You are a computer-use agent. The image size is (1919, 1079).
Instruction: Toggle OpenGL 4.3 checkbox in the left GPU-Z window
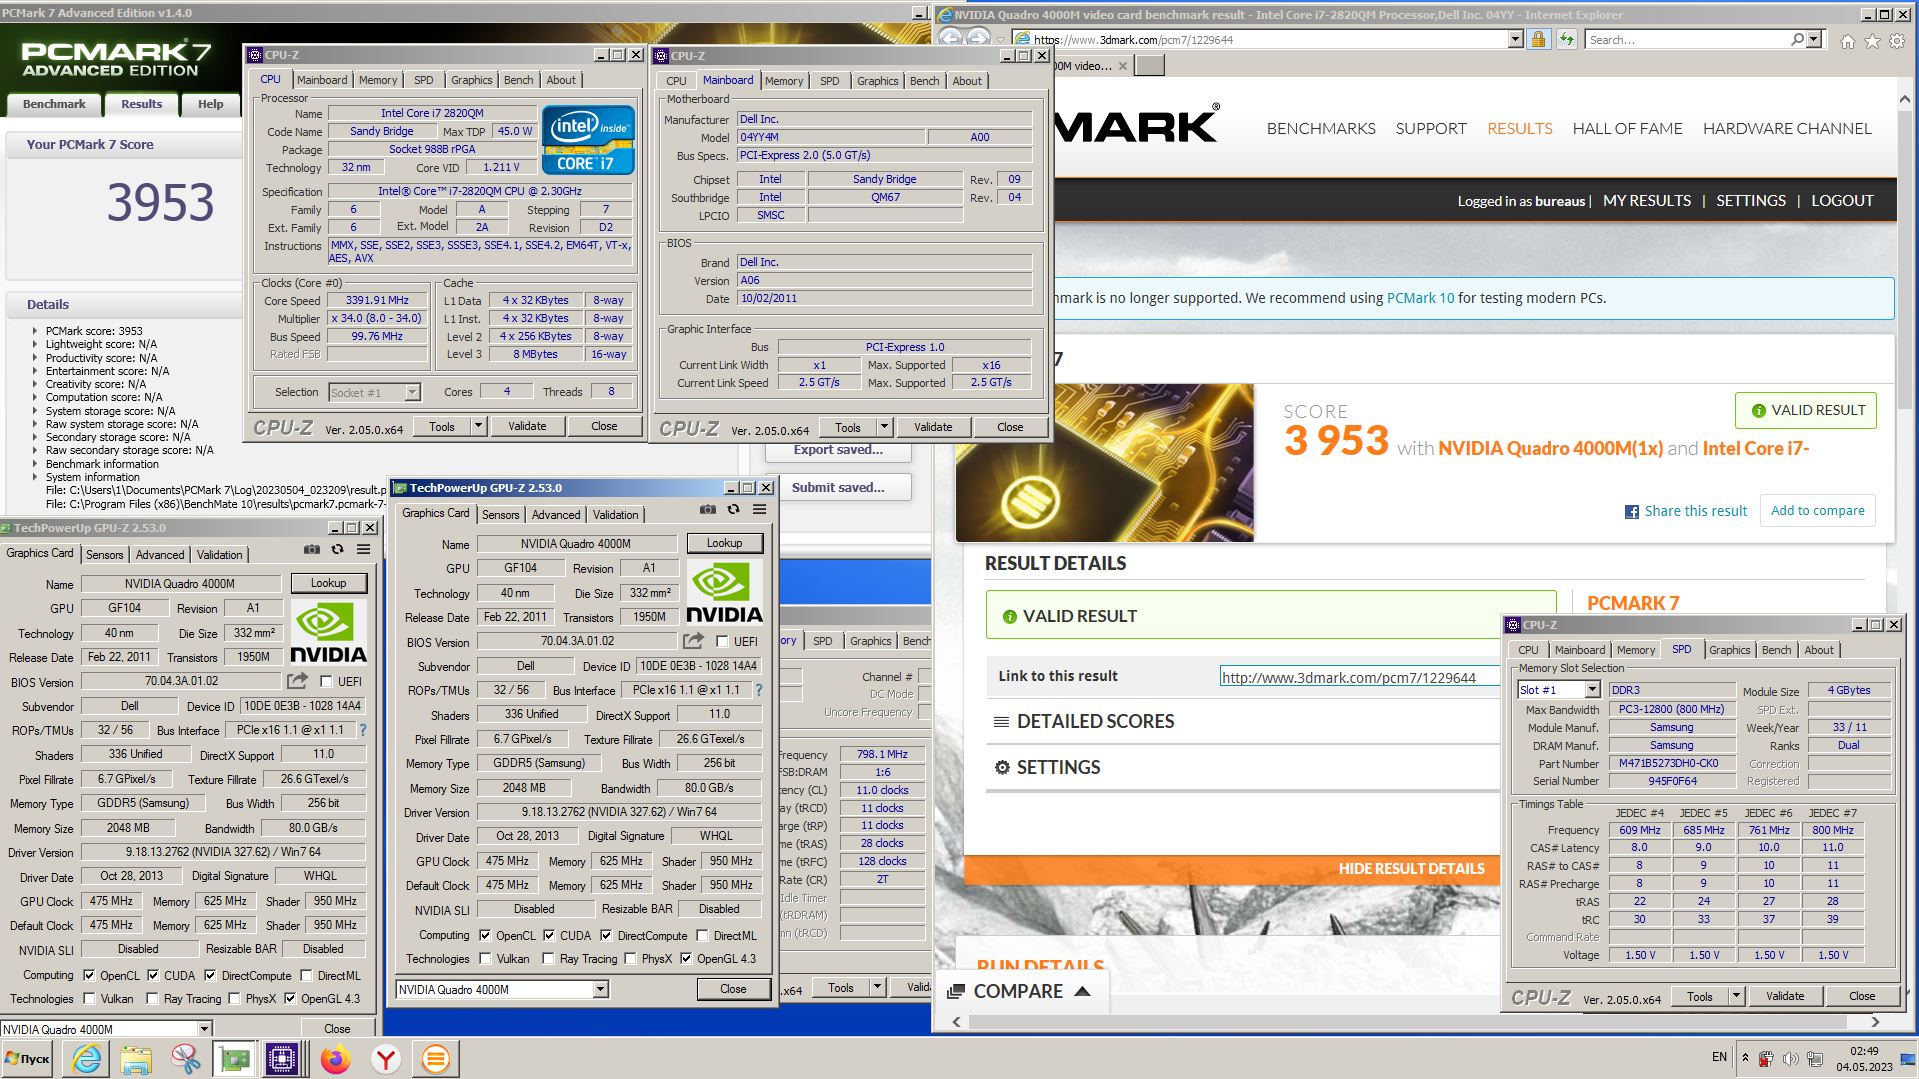290,998
